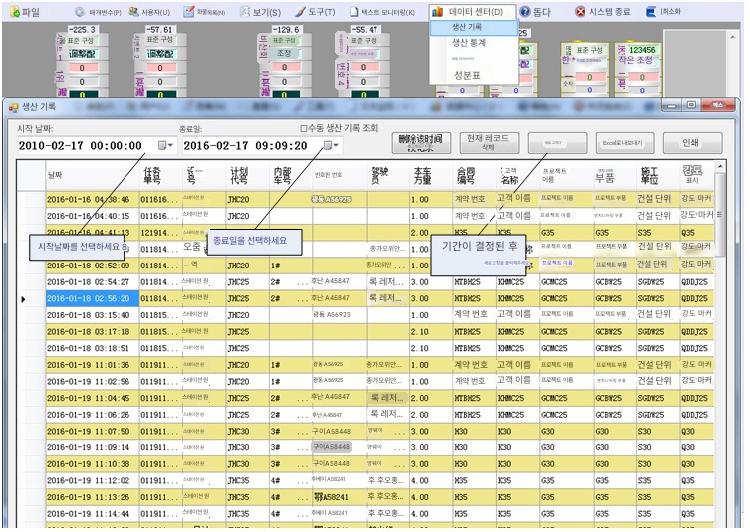The height and width of the screenshot is (532, 750).
Task: Open the 파일 (File) menu icon
Action: coord(15,12)
